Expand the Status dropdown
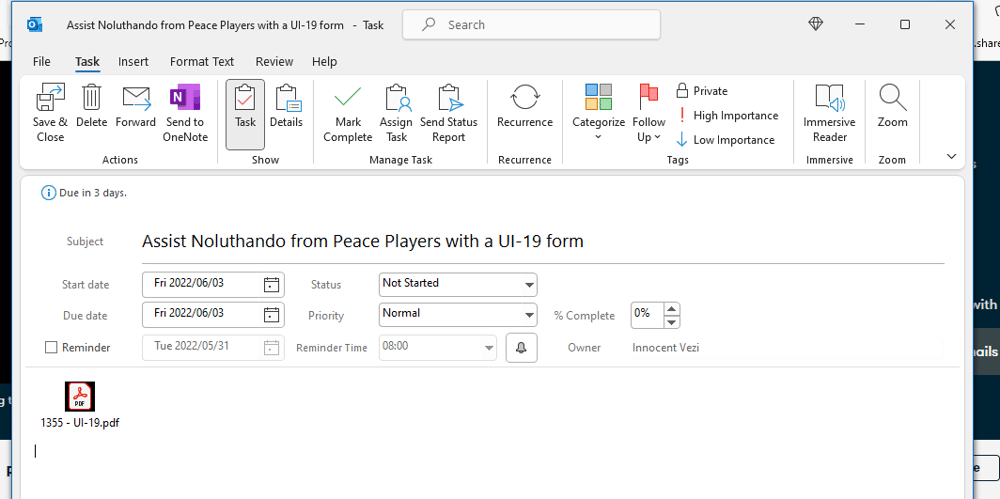 [x=529, y=285]
